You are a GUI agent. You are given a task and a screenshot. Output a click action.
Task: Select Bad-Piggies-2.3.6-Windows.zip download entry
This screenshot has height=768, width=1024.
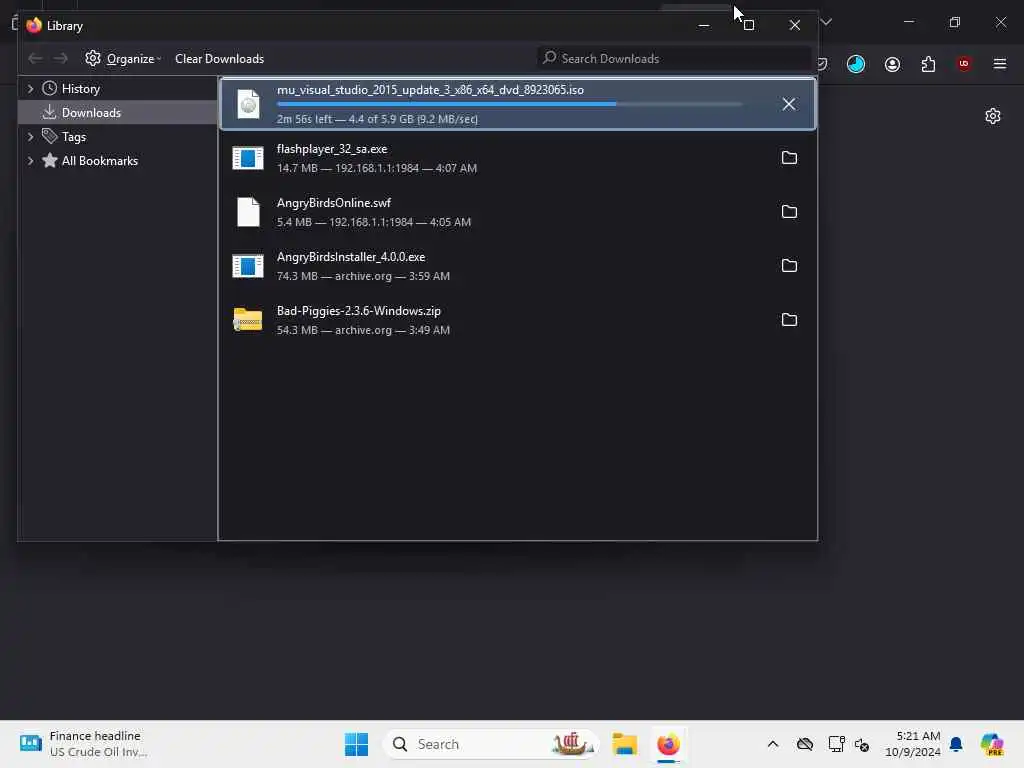[x=518, y=320]
